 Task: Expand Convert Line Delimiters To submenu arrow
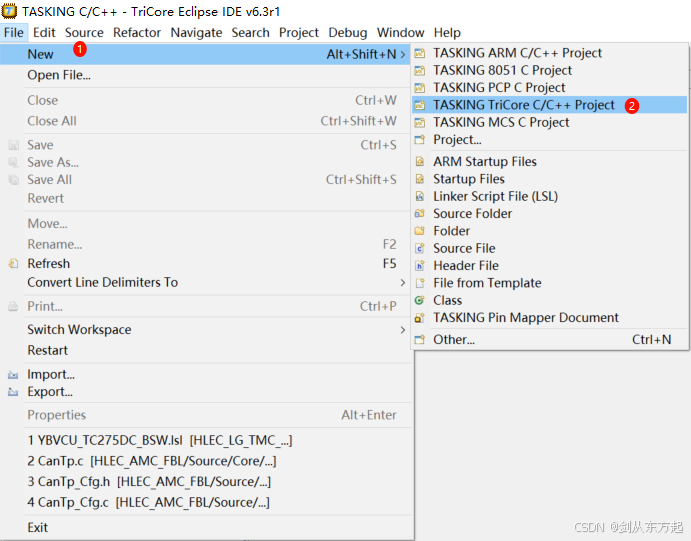(403, 282)
